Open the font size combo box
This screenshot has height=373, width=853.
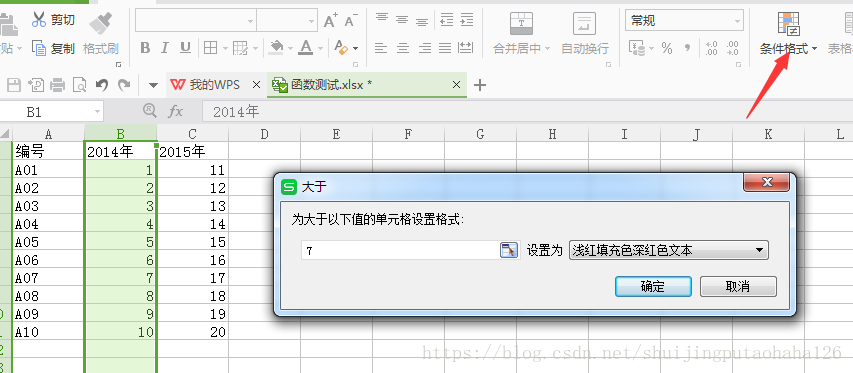click(x=287, y=21)
